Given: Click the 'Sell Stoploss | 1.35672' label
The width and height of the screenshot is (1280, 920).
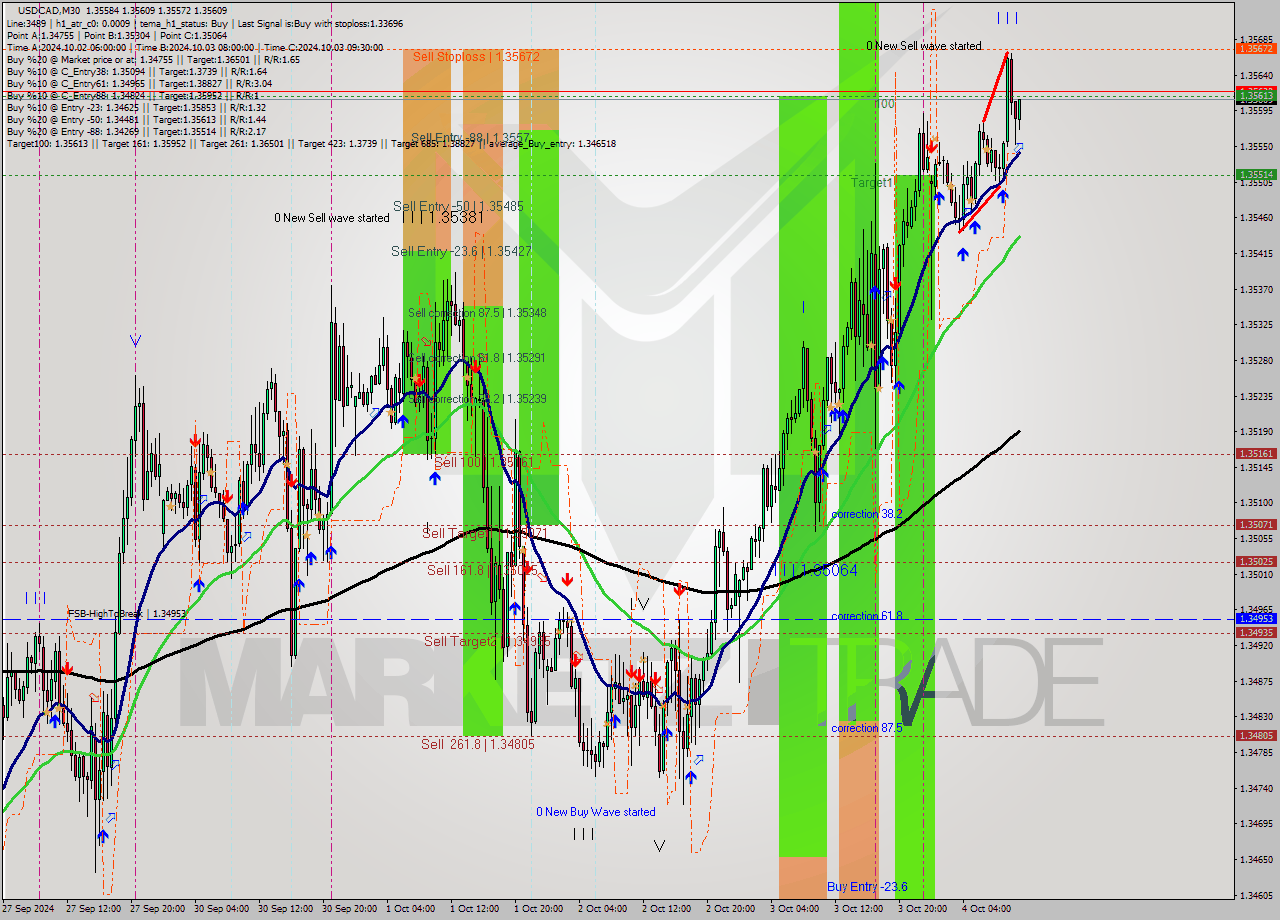Looking at the screenshot, I should (476, 57).
